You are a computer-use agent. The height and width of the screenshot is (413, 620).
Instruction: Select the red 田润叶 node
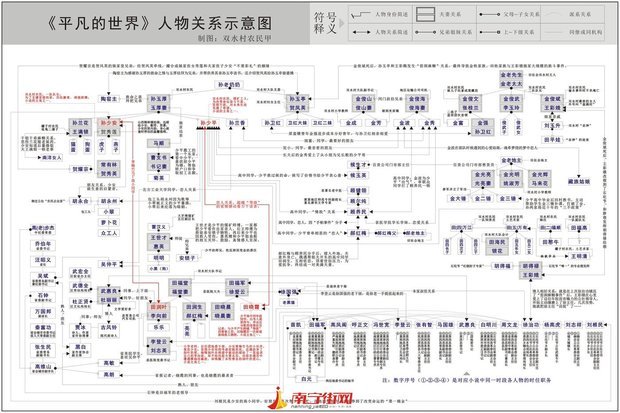coord(159,307)
